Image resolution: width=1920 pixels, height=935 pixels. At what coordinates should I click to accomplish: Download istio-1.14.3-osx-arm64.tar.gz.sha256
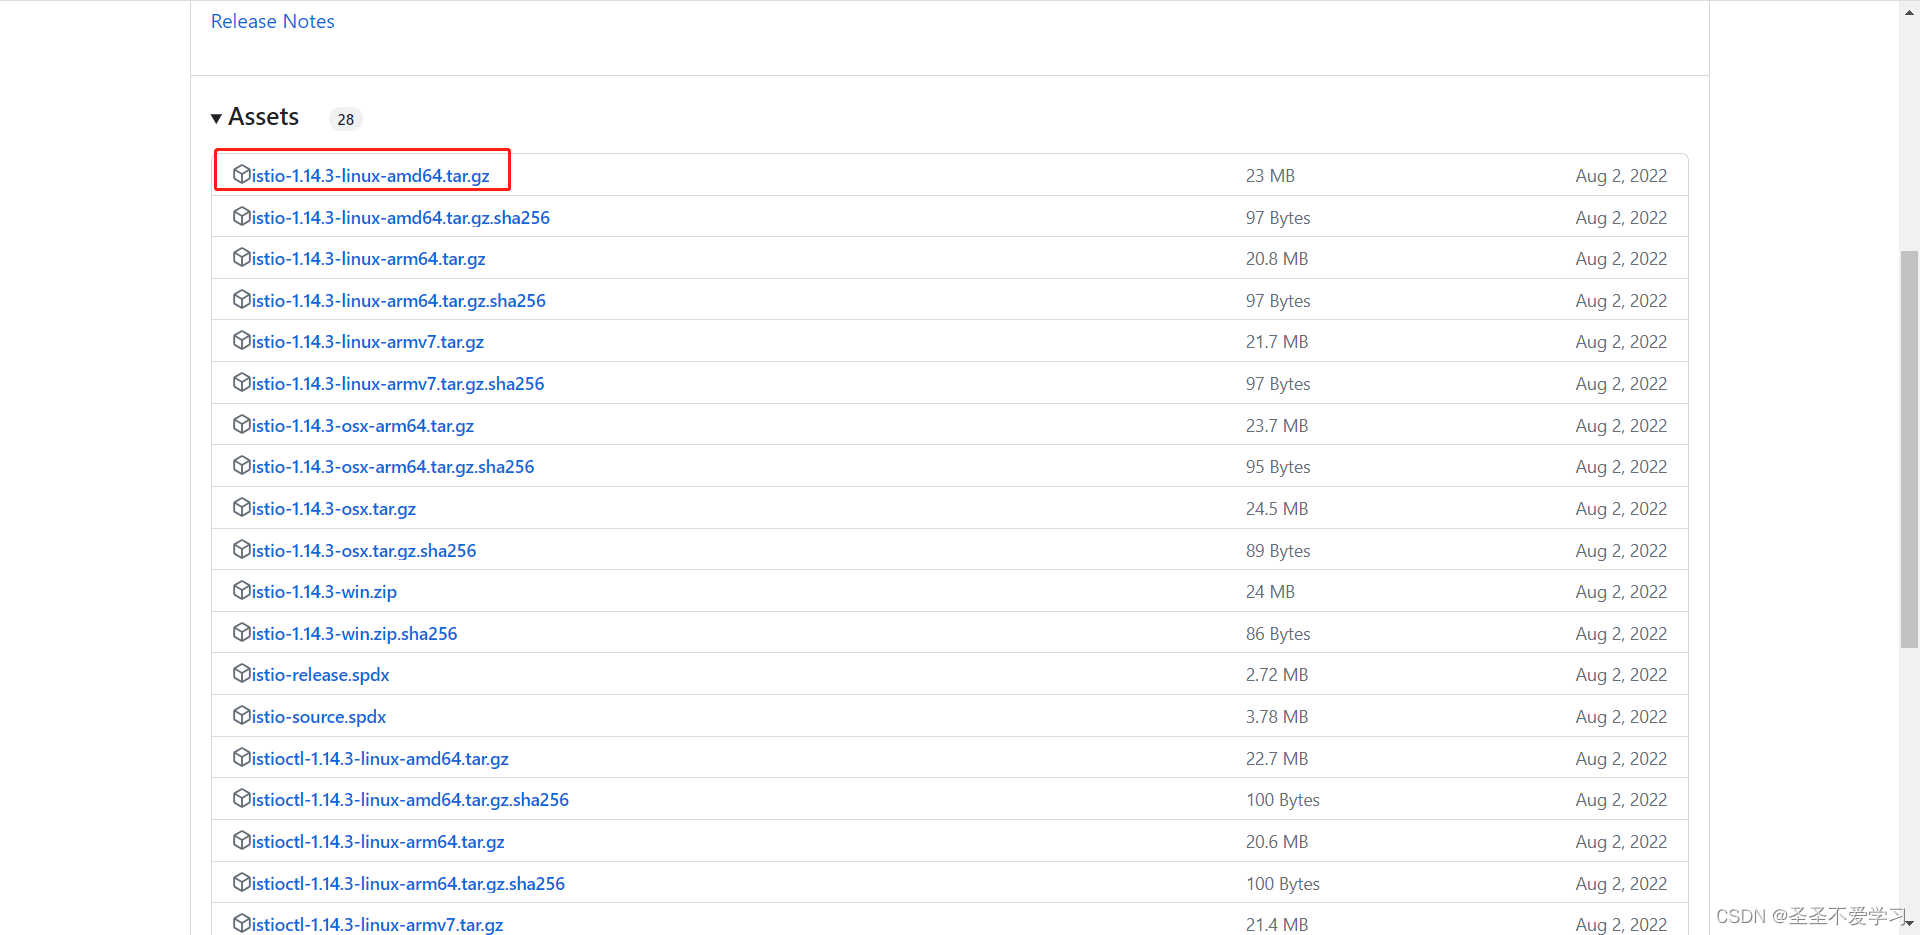[392, 466]
